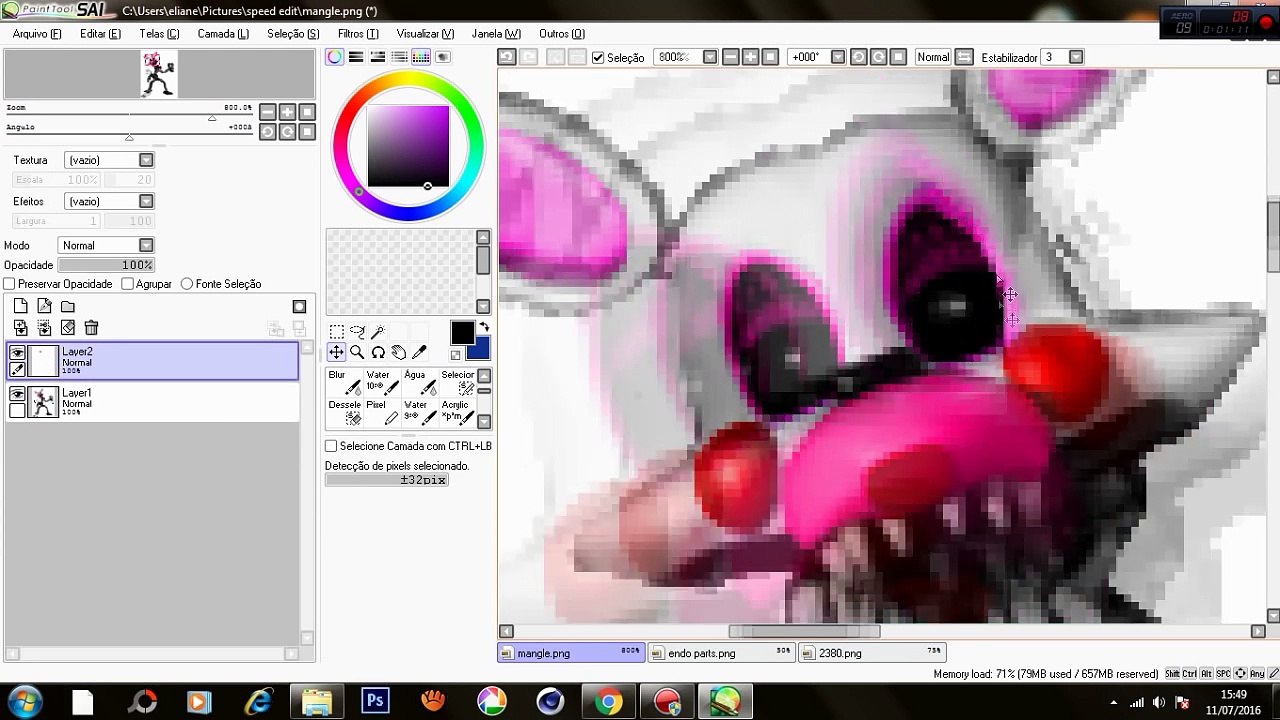This screenshot has width=1280, height=720.
Task: Toggle the scratchpad panel icon
Action: tap(443, 57)
